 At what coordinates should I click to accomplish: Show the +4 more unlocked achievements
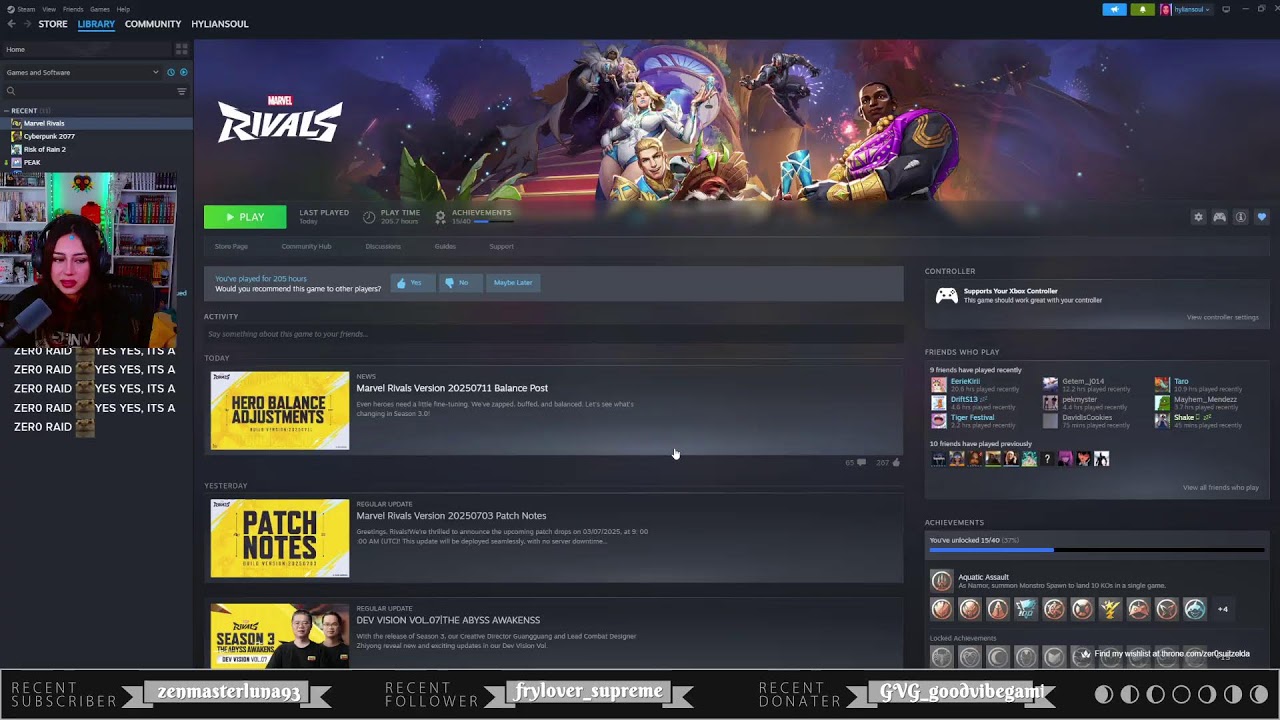(x=1222, y=609)
